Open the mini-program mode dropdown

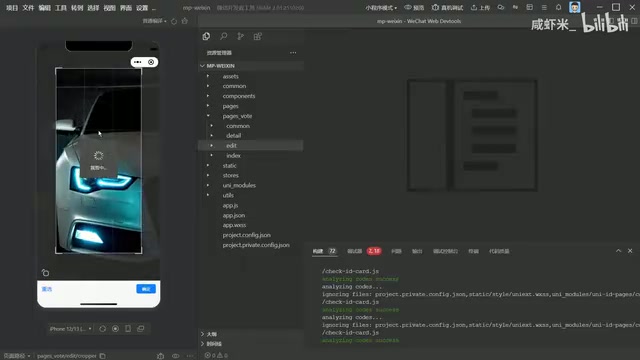(381, 8)
